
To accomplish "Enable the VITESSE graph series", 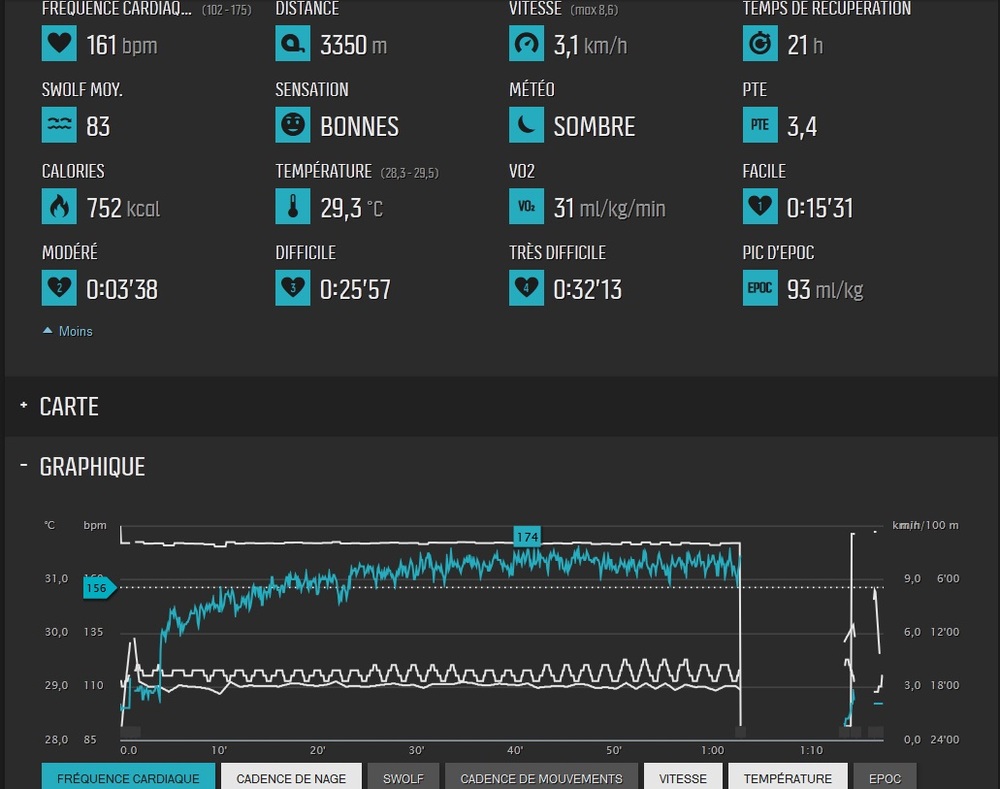I will tap(683, 778).
